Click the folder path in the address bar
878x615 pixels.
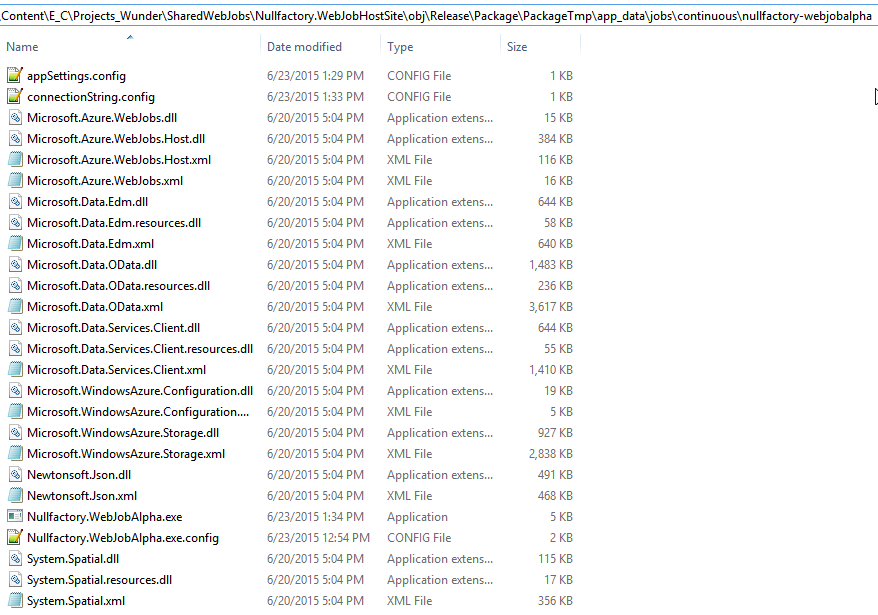(x=437, y=16)
